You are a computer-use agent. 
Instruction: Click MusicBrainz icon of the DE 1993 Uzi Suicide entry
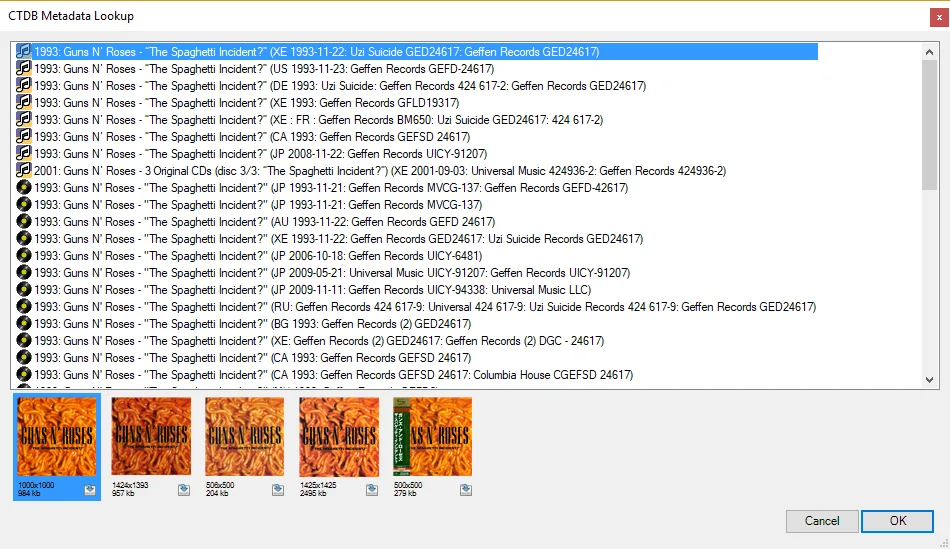(x=24, y=85)
